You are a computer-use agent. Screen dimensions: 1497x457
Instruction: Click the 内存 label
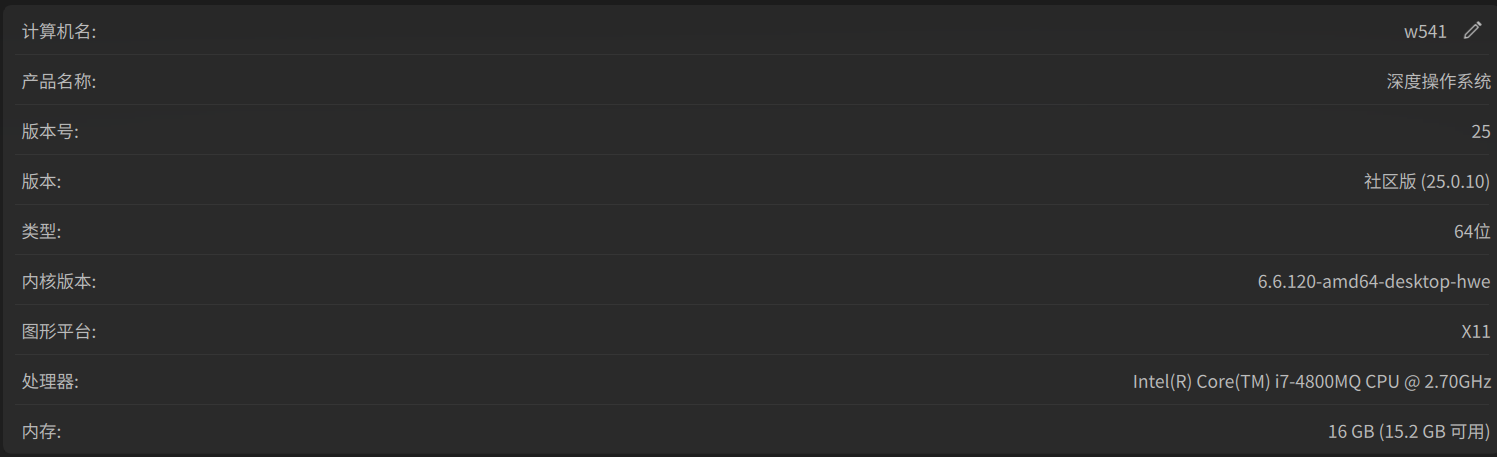click(x=42, y=432)
